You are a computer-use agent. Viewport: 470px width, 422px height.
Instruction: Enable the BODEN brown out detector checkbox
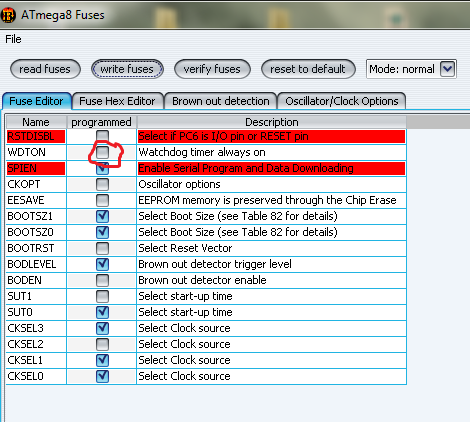[102, 280]
